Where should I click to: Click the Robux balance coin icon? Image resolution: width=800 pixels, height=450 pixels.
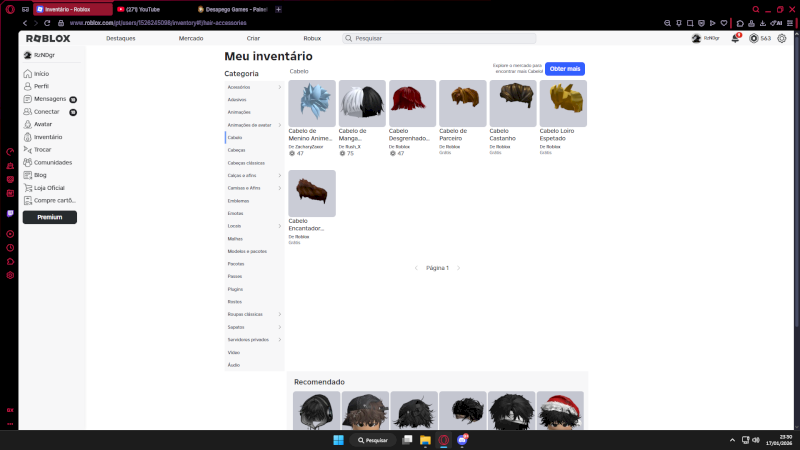pyautogui.click(x=754, y=38)
